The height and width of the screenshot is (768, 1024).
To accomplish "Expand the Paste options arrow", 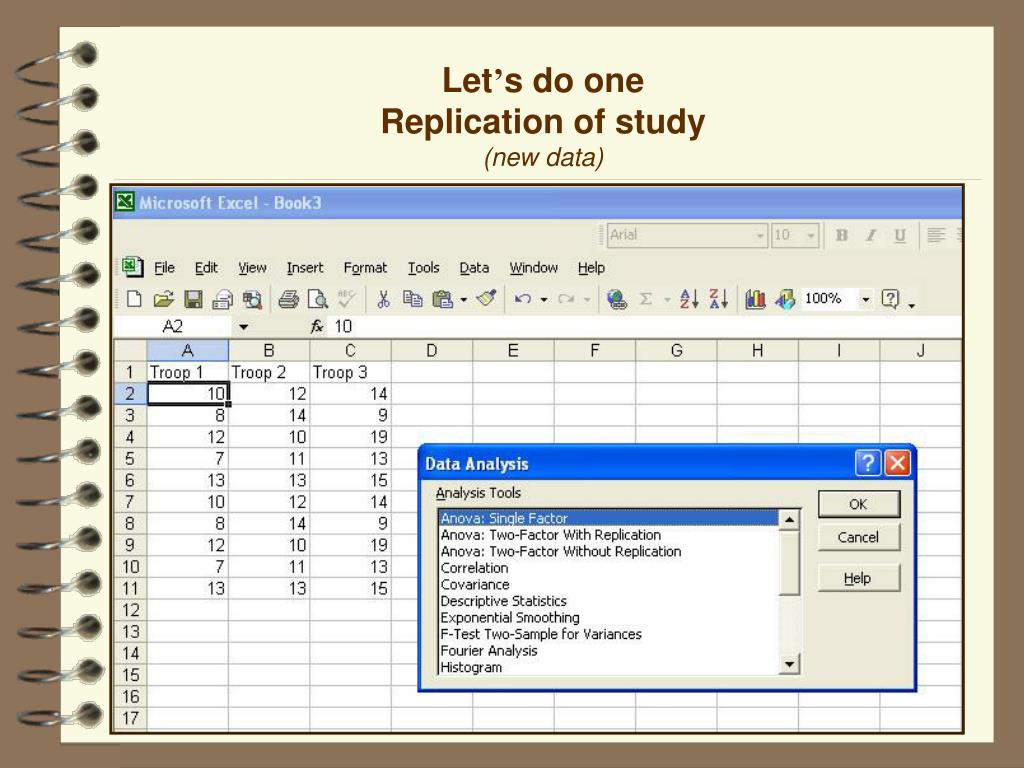I will pos(464,300).
